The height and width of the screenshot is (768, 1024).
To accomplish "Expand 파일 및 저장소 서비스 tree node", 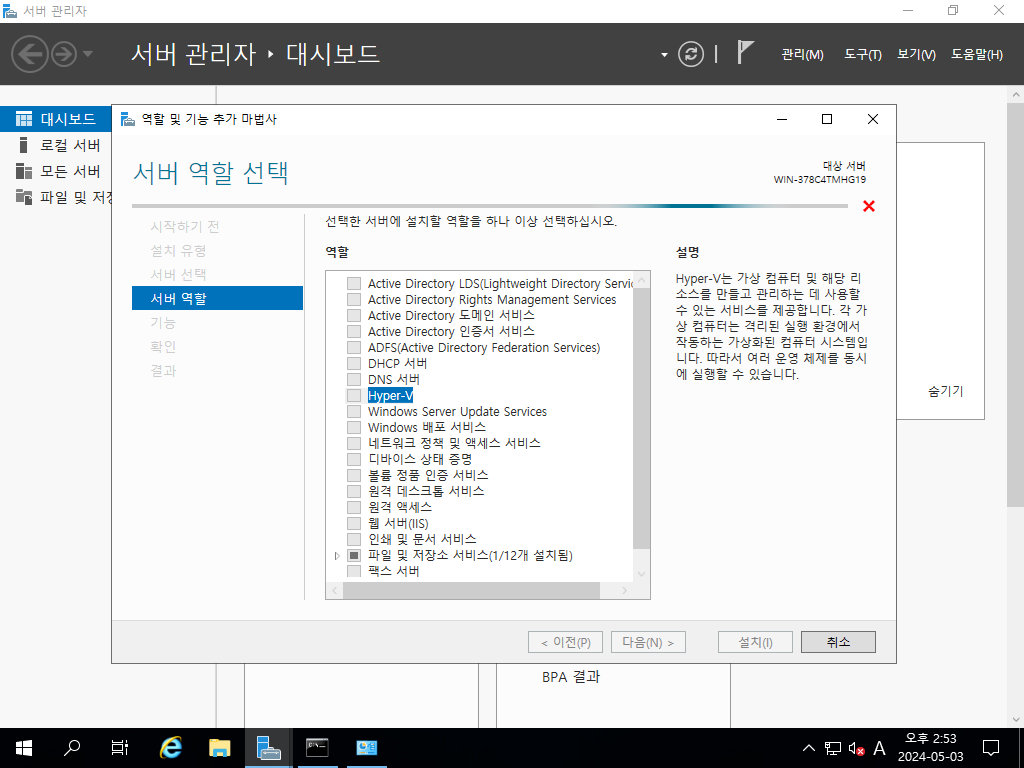I will [x=337, y=556].
